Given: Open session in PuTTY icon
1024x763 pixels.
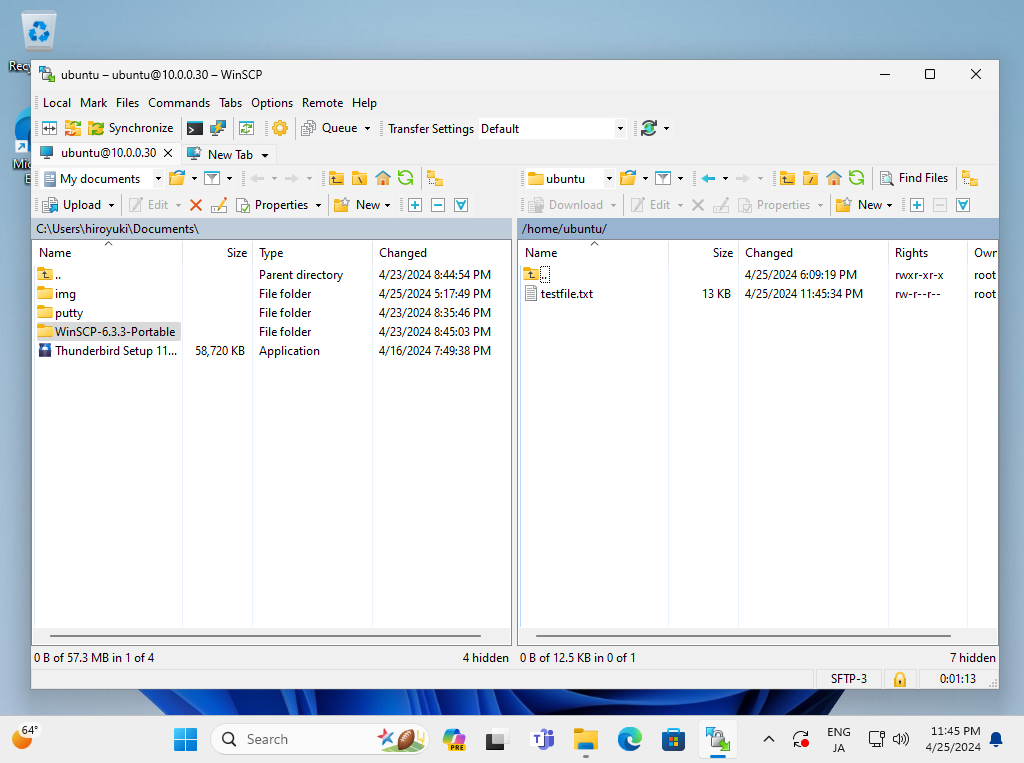Looking at the screenshot, I should [217, 128].
